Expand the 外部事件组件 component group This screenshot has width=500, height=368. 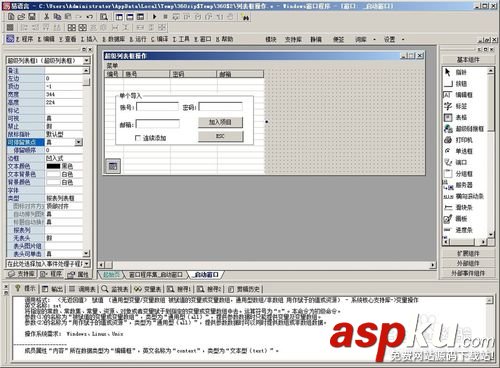468,273
